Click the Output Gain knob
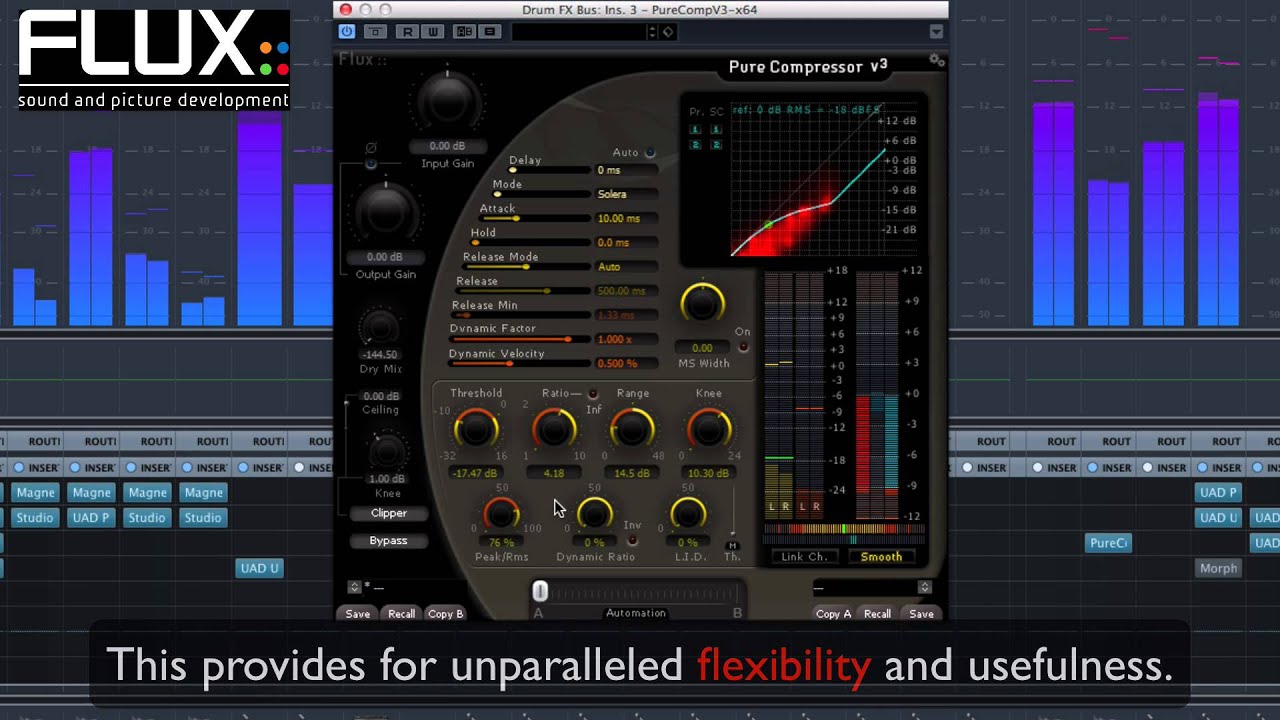The image size is (1280, 720). point(385,211)
